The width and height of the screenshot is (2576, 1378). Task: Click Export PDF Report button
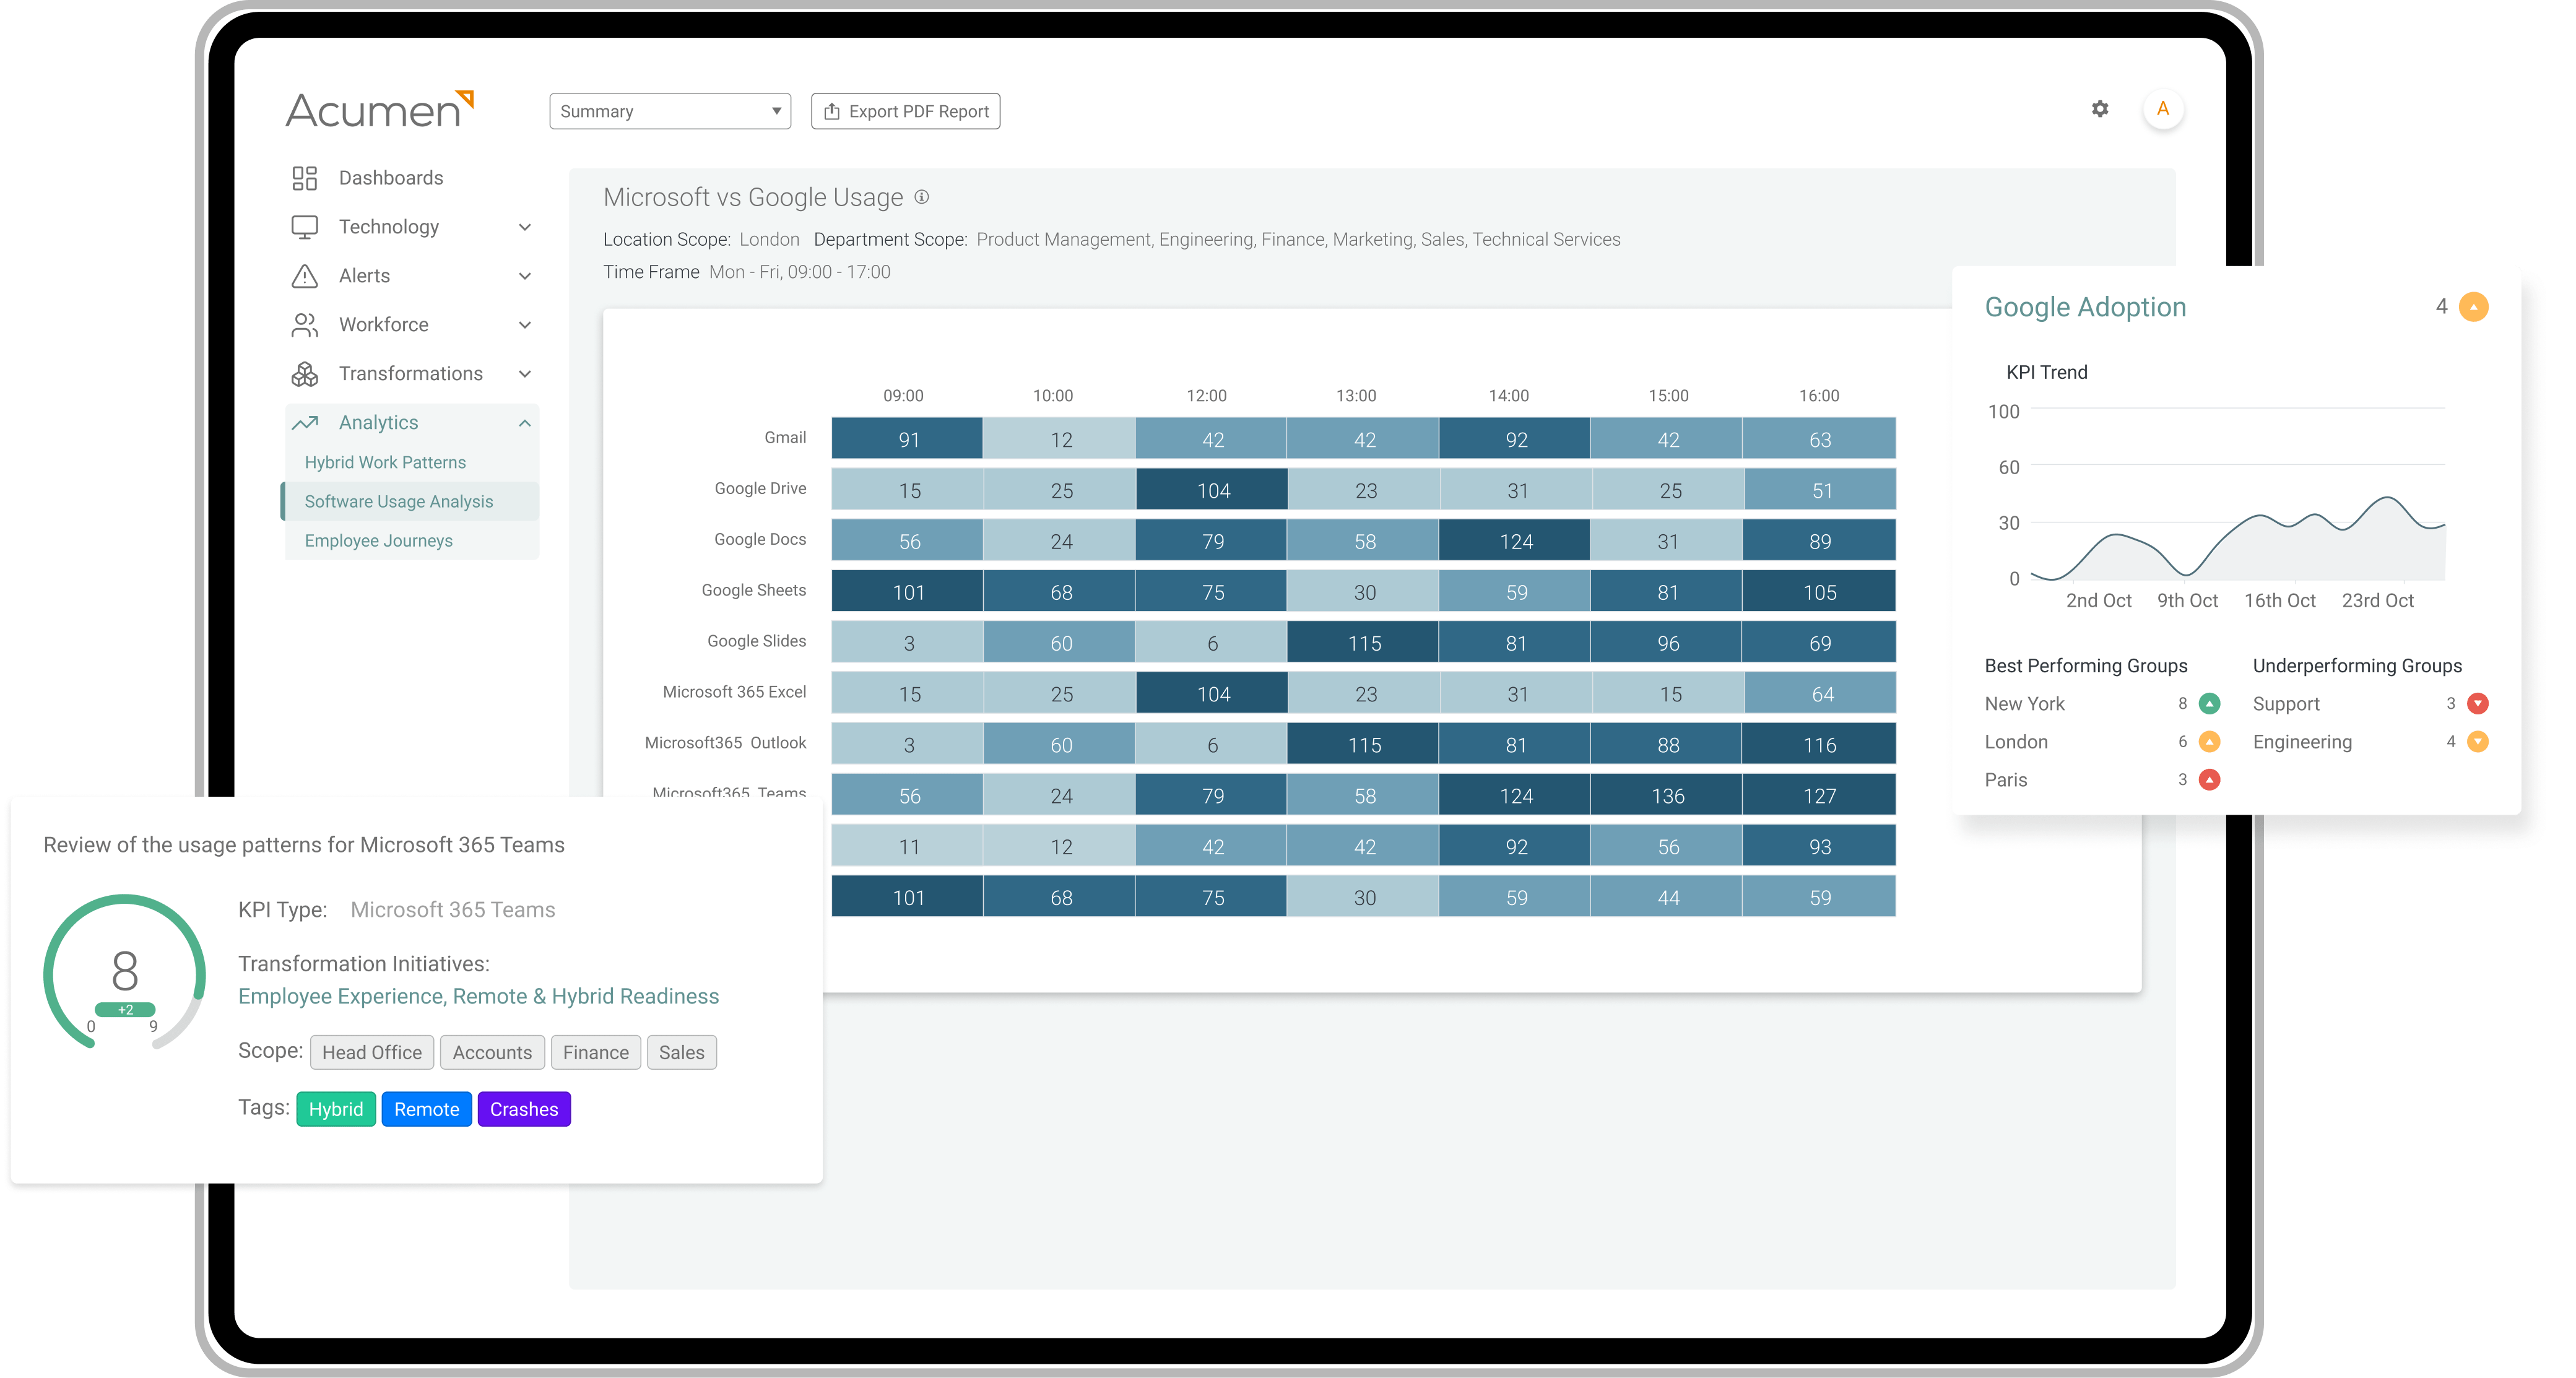905,111
